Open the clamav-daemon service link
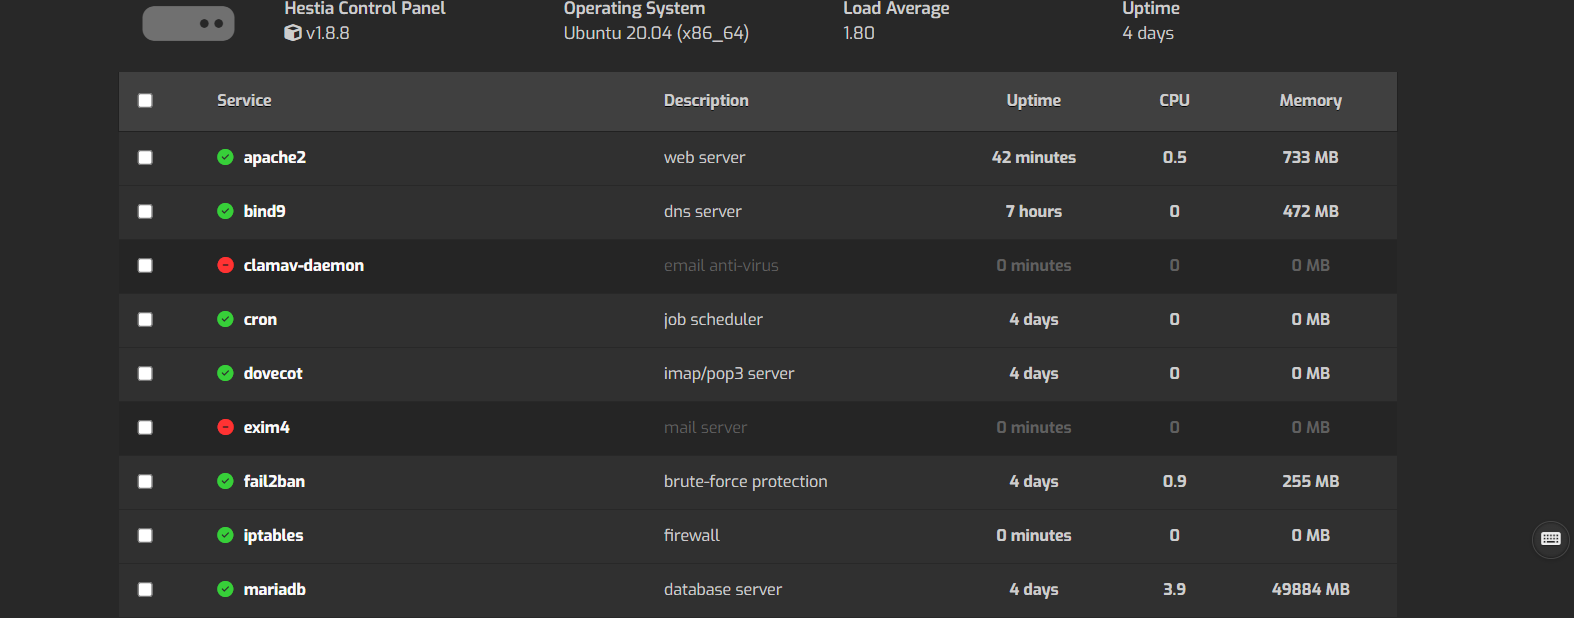The height and width of the screenshot is (618, 1574). (x=304, y=265)
